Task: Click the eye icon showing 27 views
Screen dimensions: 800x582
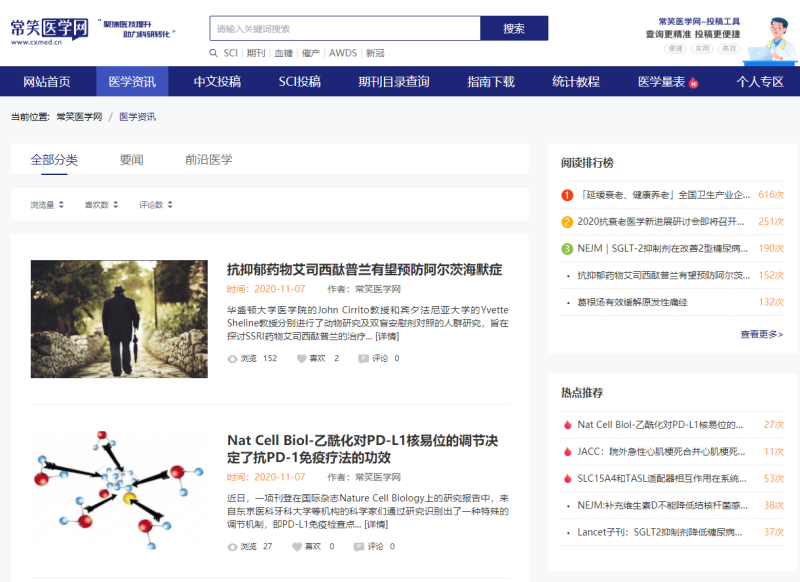Action: pos(231,547)
